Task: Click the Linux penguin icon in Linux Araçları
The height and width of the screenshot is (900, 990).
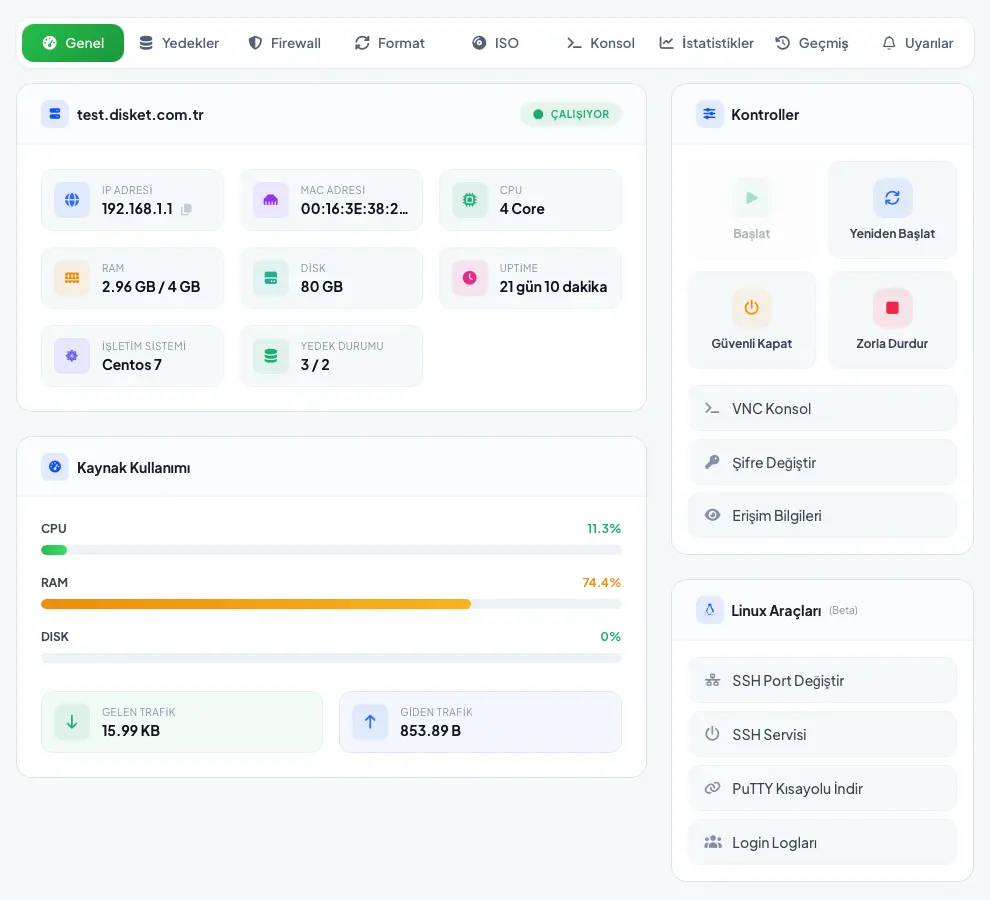Action: coord(710,610)
